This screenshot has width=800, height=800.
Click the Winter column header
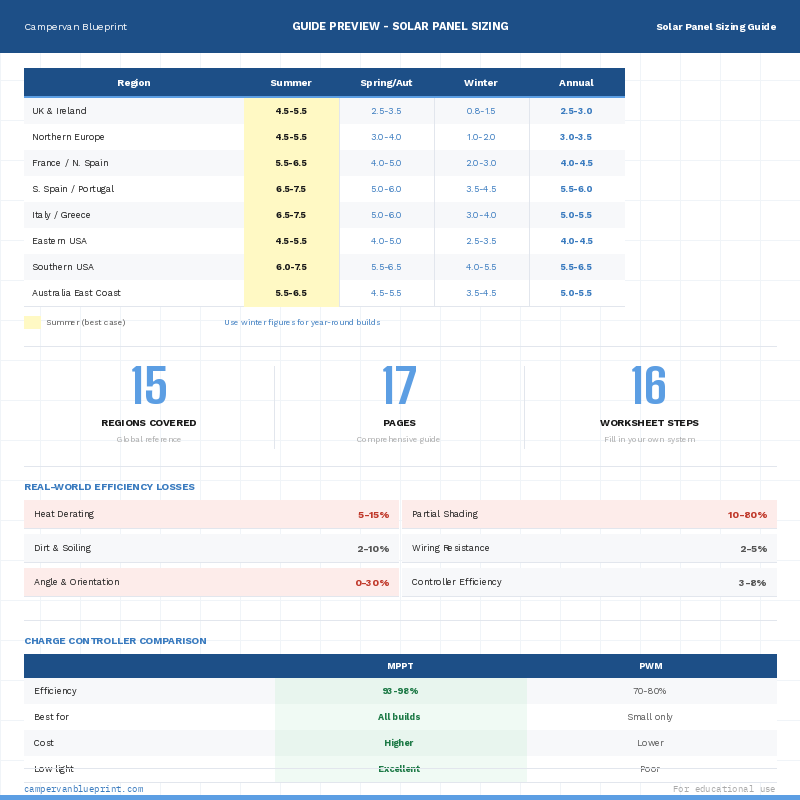click(481, 83)
